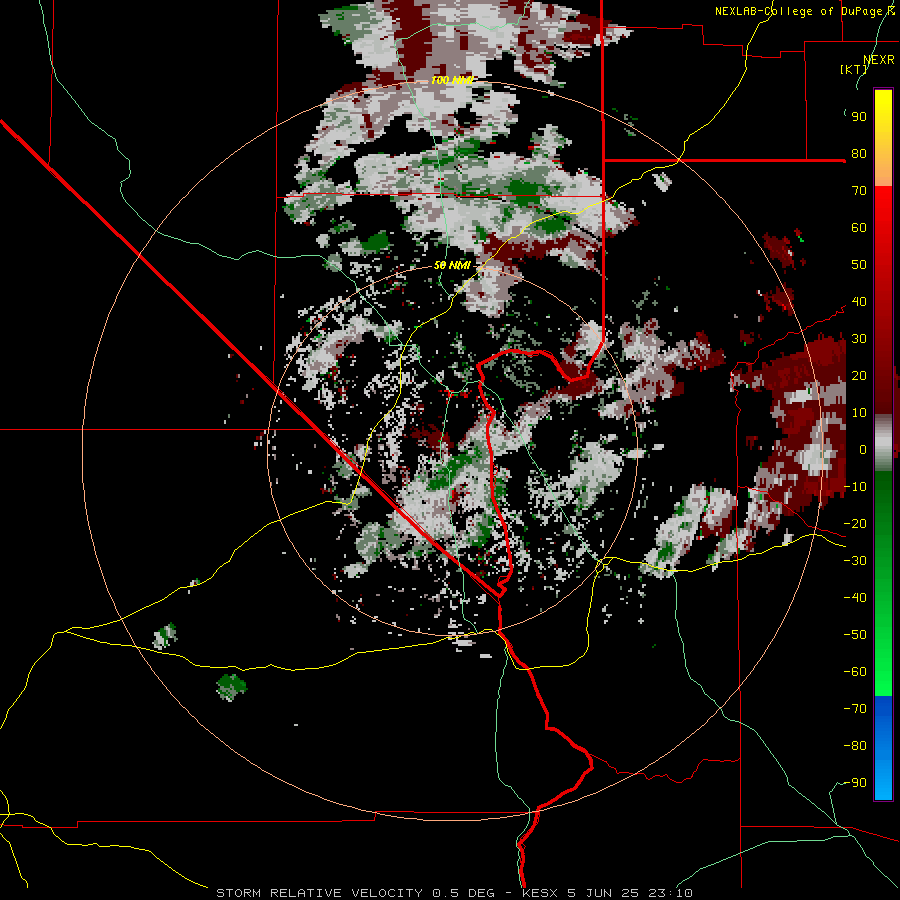900x900 pixels.
Task: Click the -50 value on velocity scale
Action: (855, 635)
